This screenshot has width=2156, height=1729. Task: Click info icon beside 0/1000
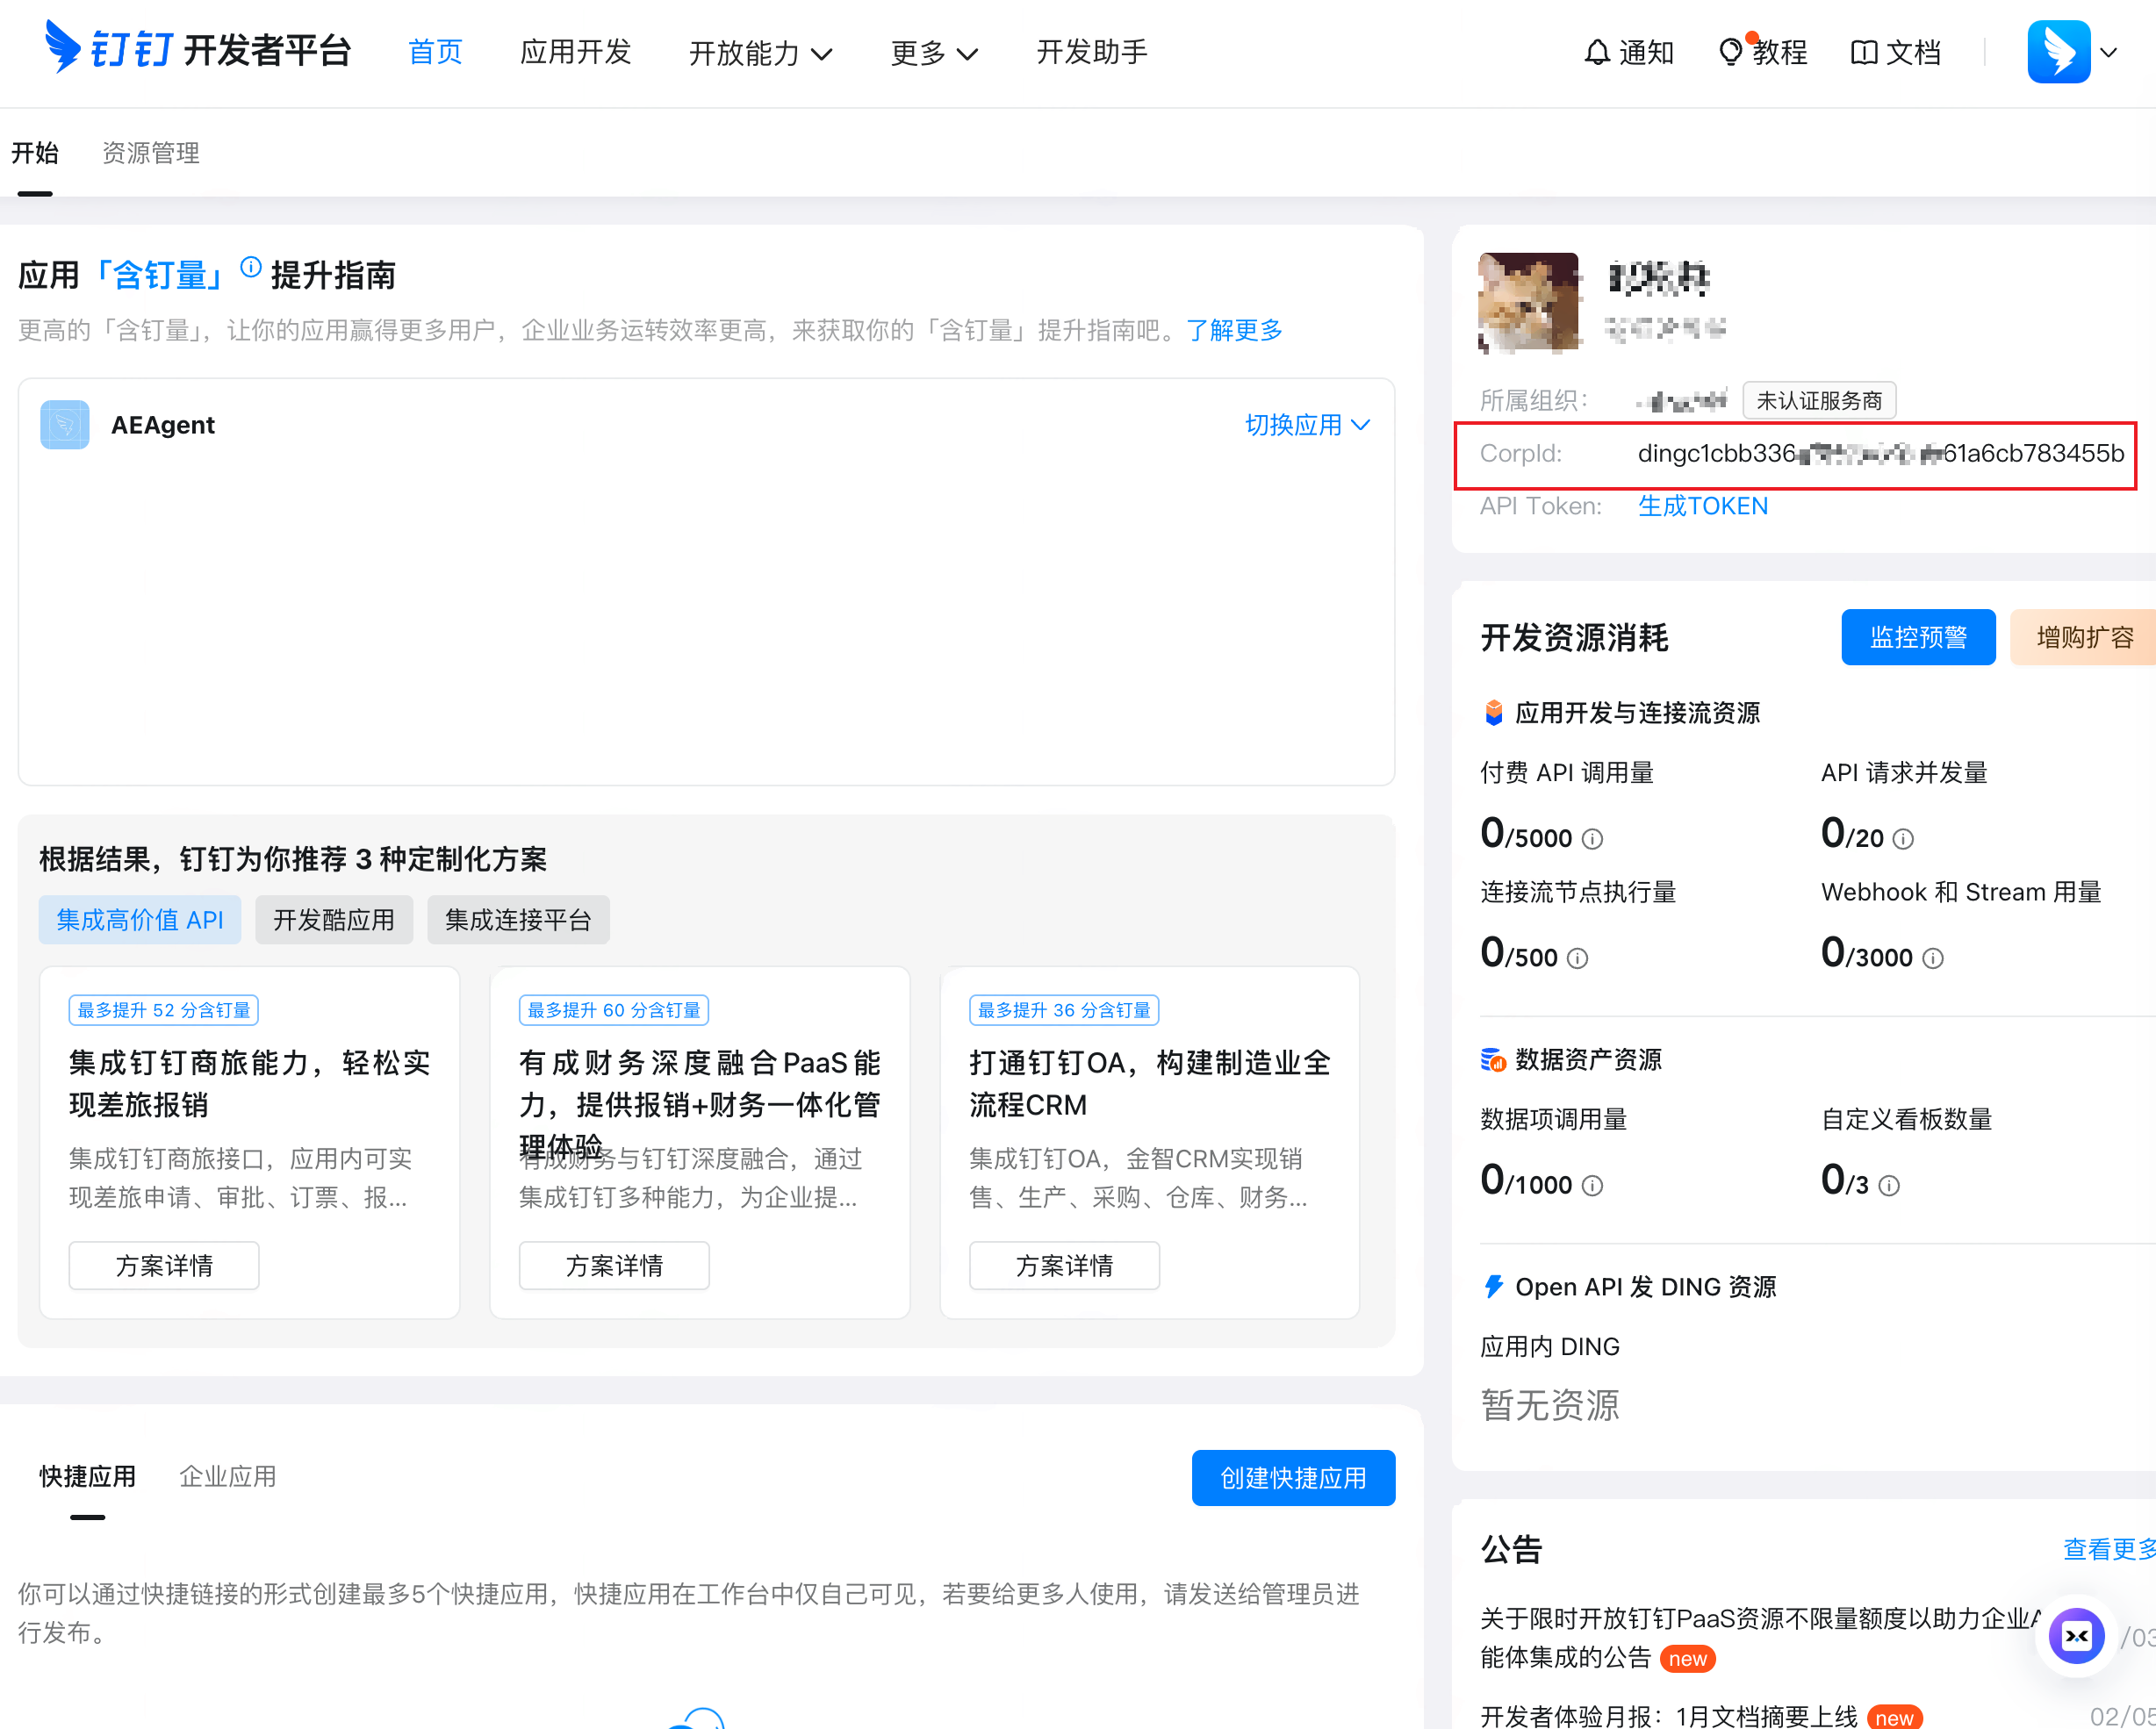1592,1186
